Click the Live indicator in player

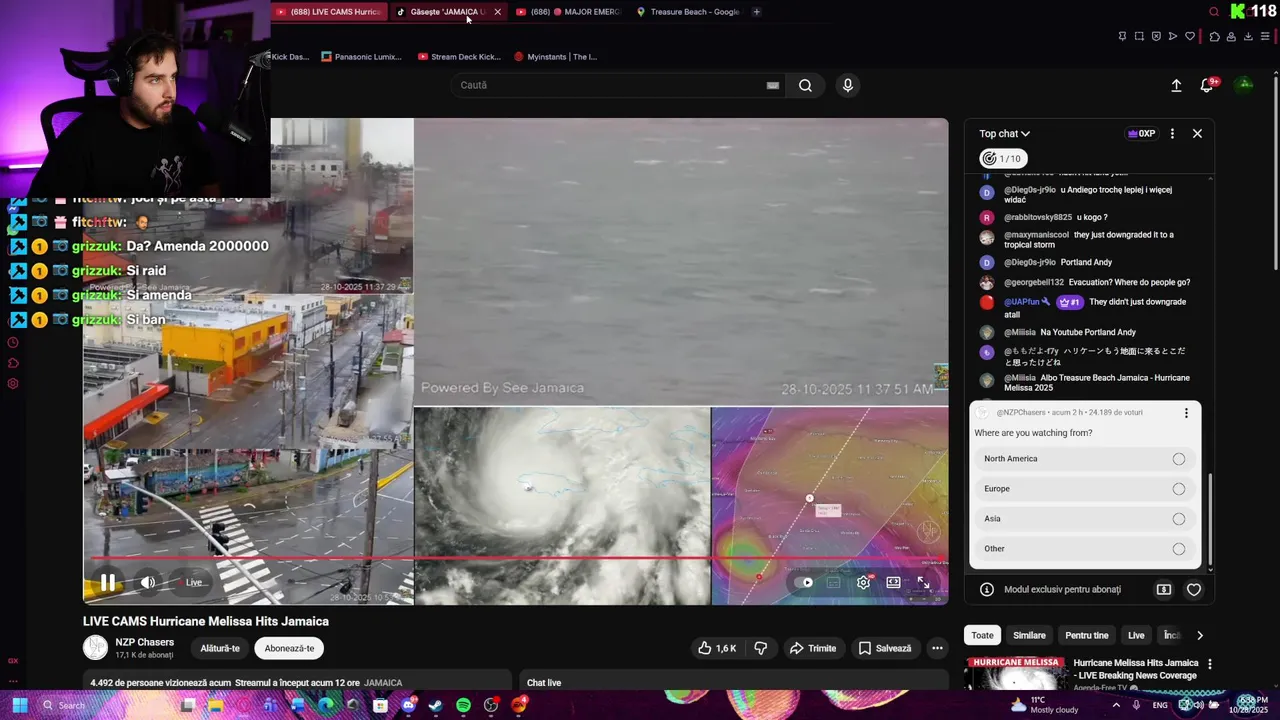click(194, 582)
